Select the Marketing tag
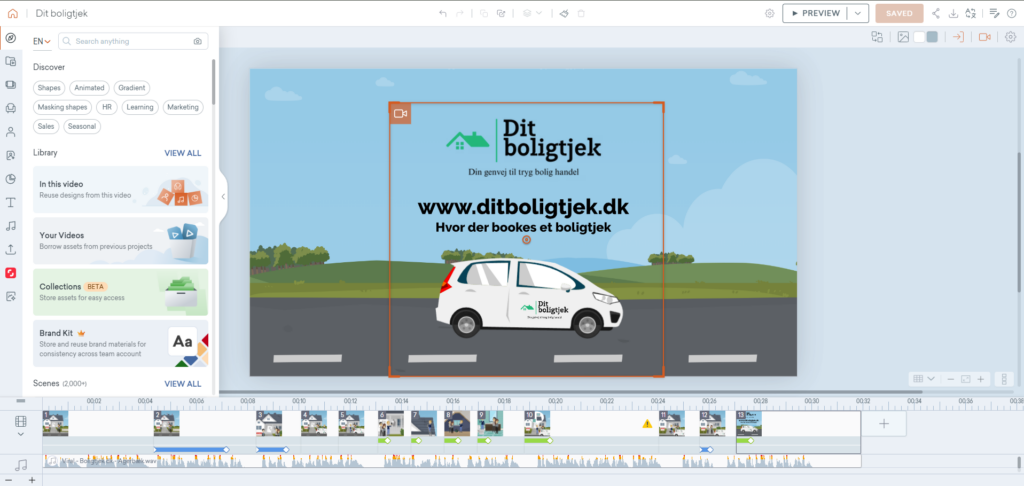 click(x=183, y=107)
